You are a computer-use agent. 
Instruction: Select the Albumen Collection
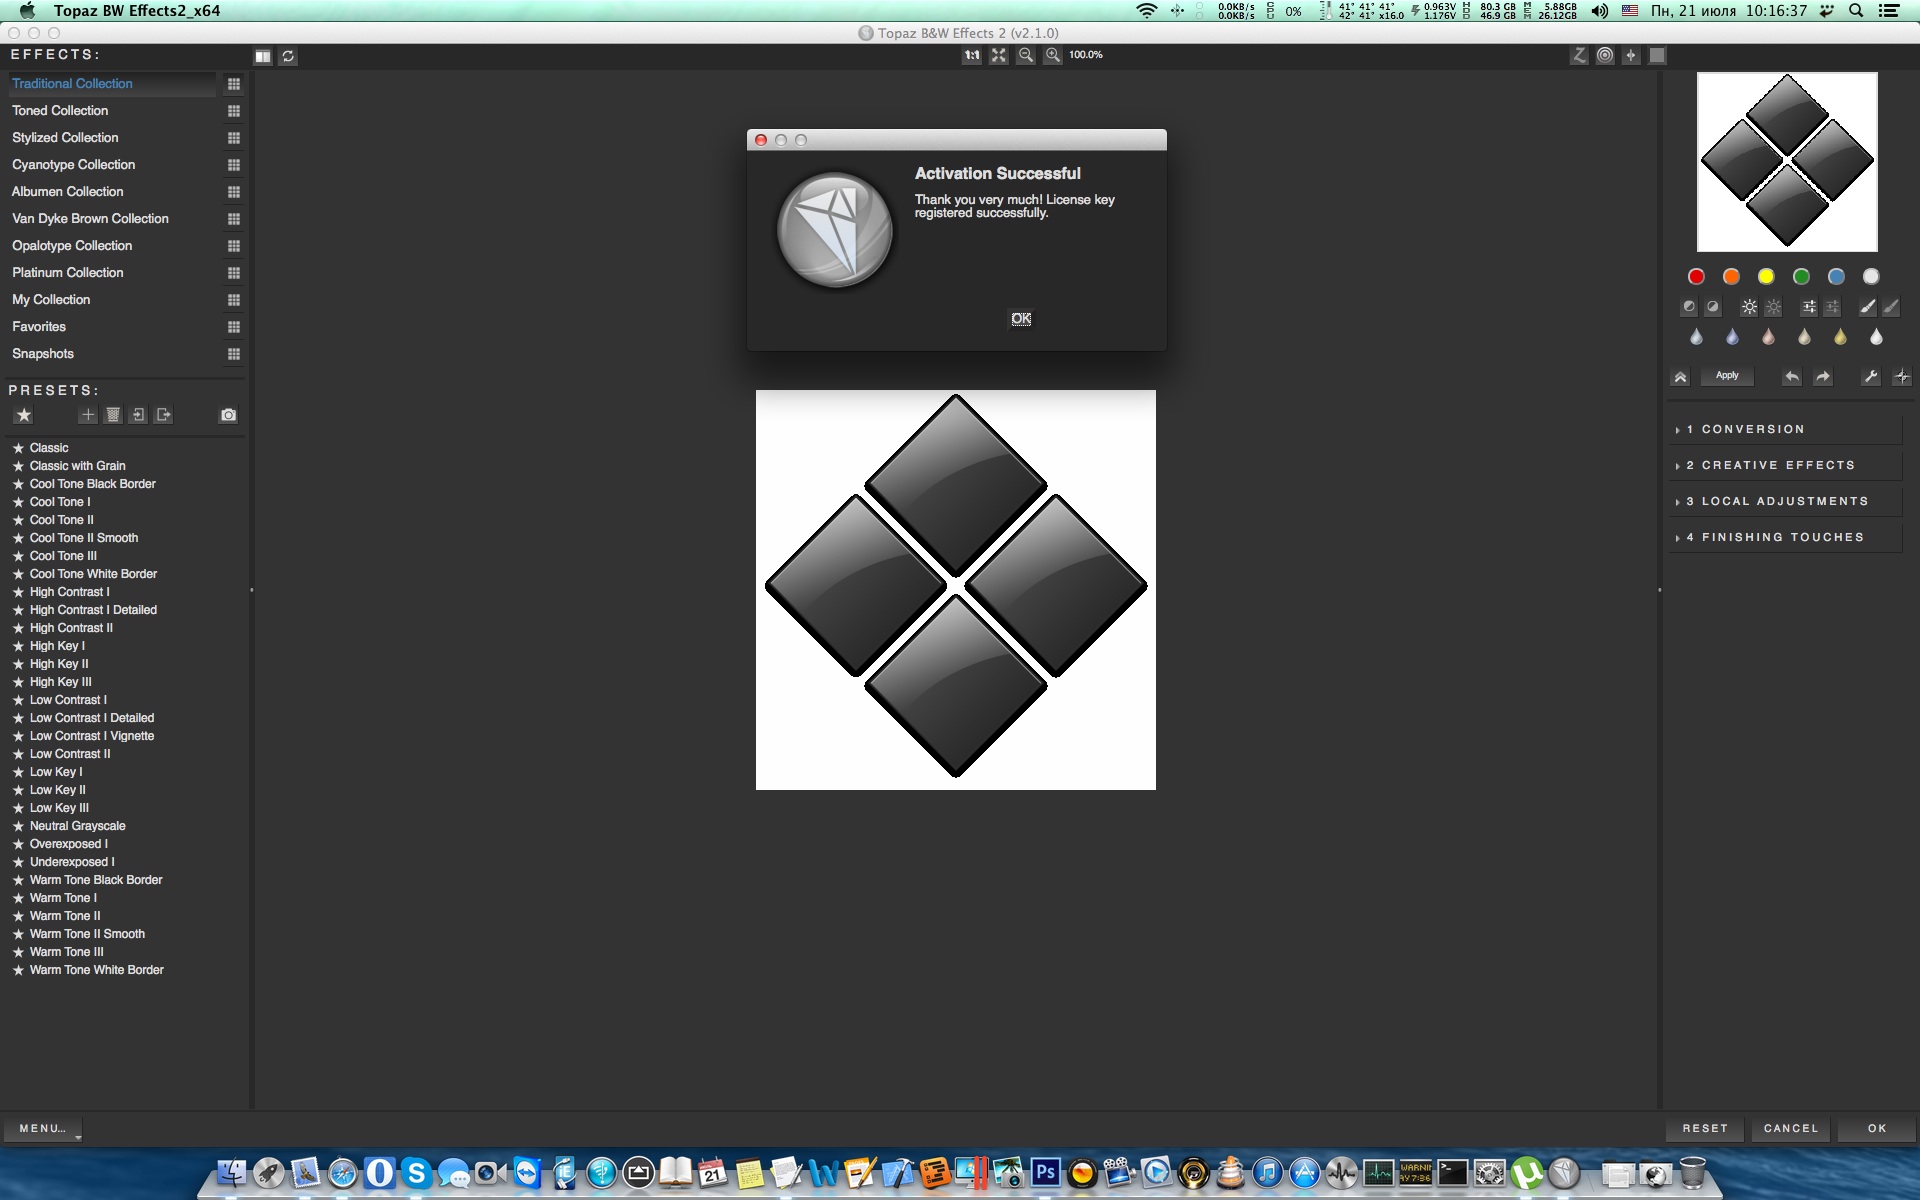(67, 192)
